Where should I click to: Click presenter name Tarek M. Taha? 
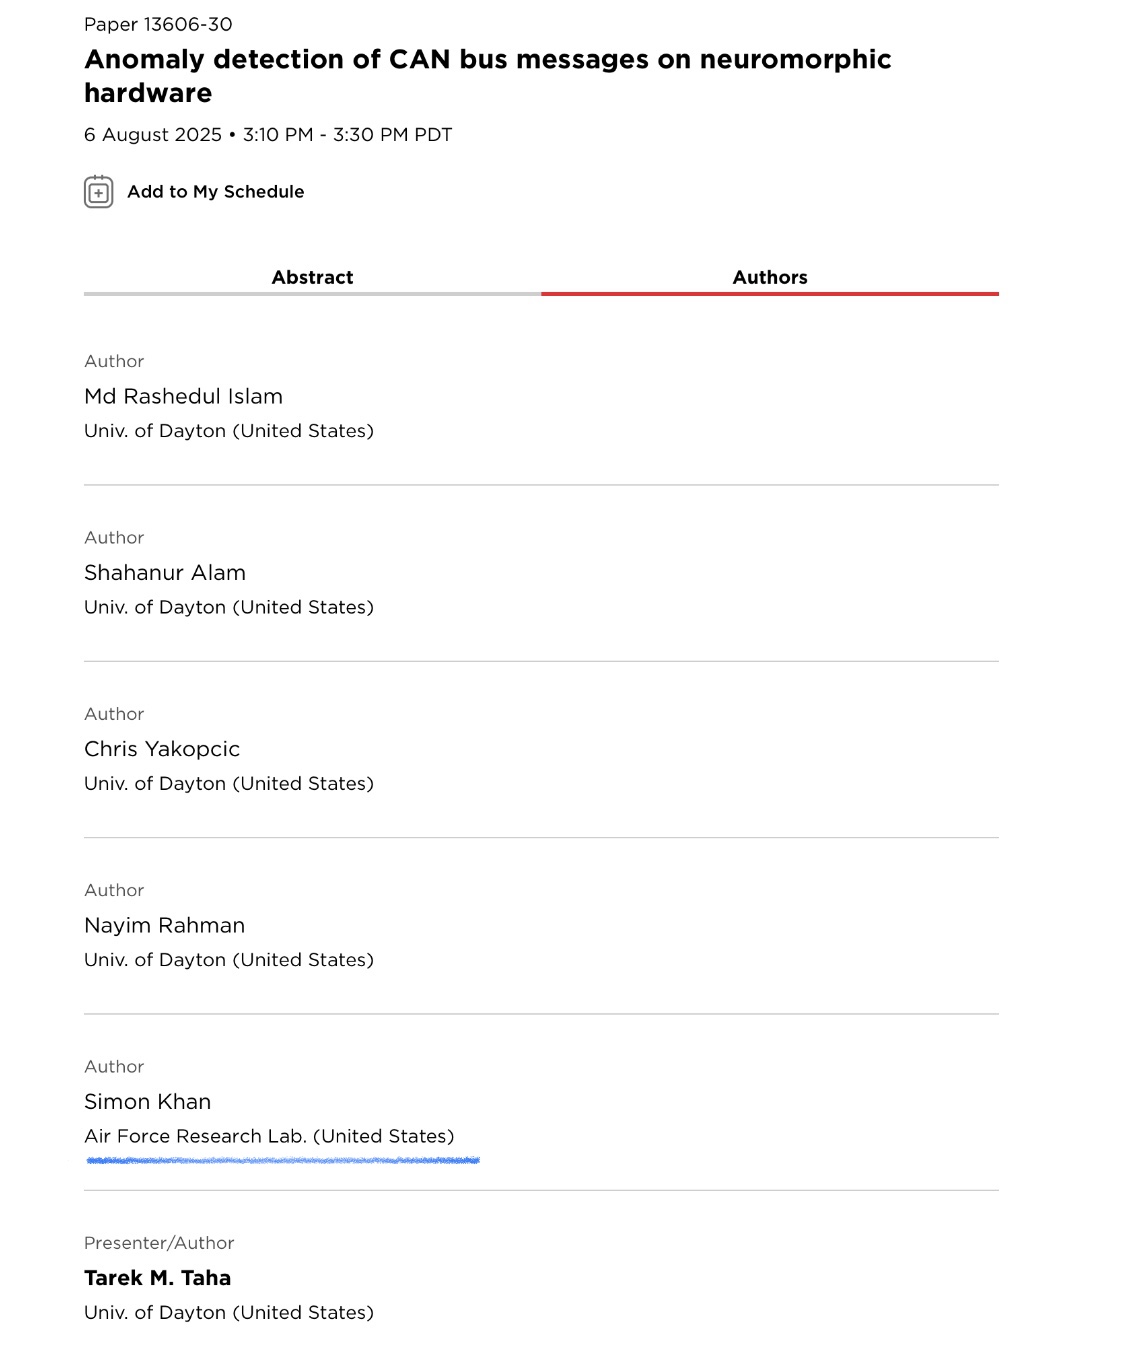[x=157, y=1278]
